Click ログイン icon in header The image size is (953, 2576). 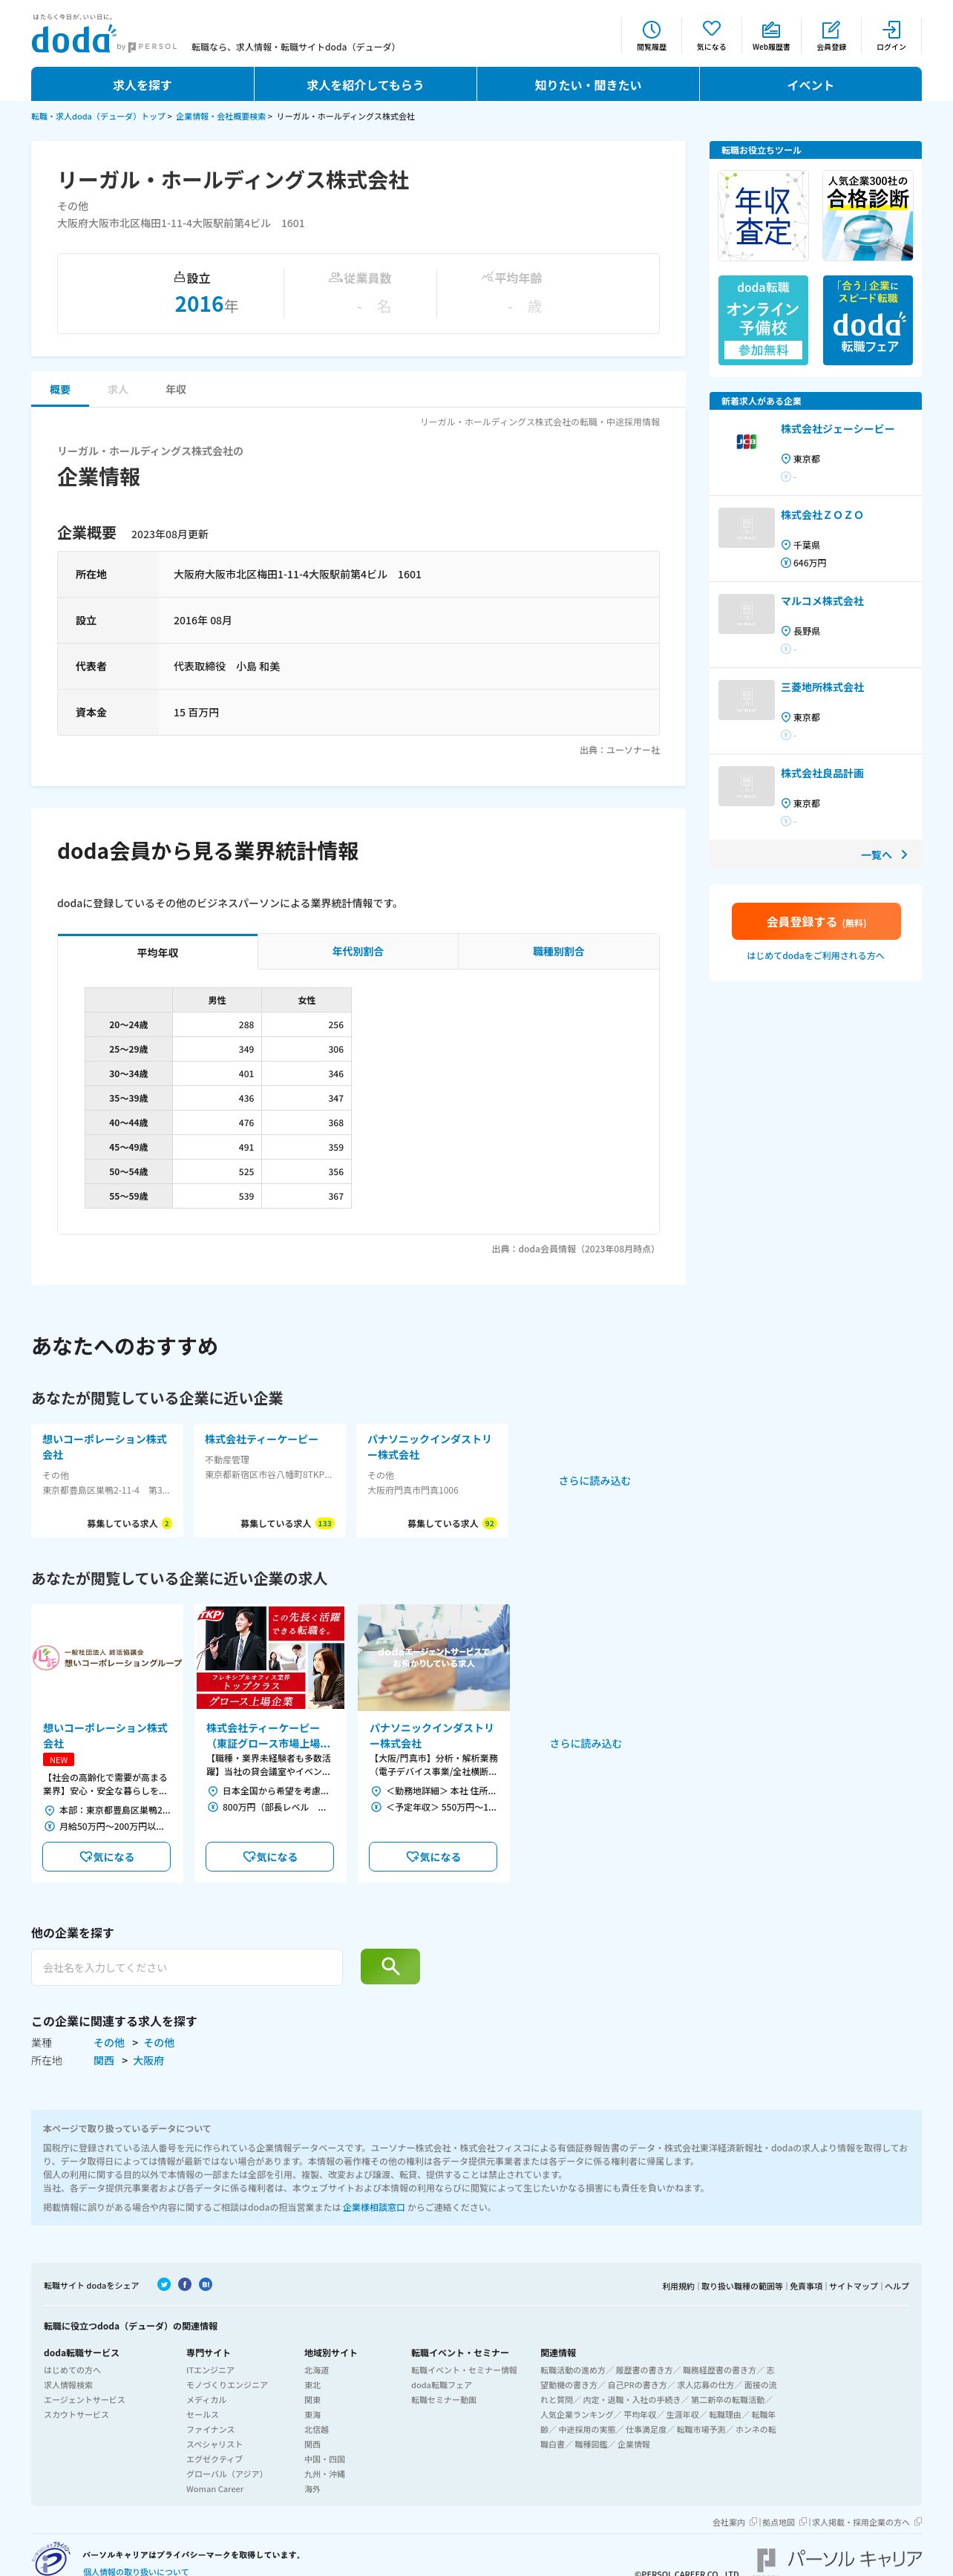click(x=891, y=35)
